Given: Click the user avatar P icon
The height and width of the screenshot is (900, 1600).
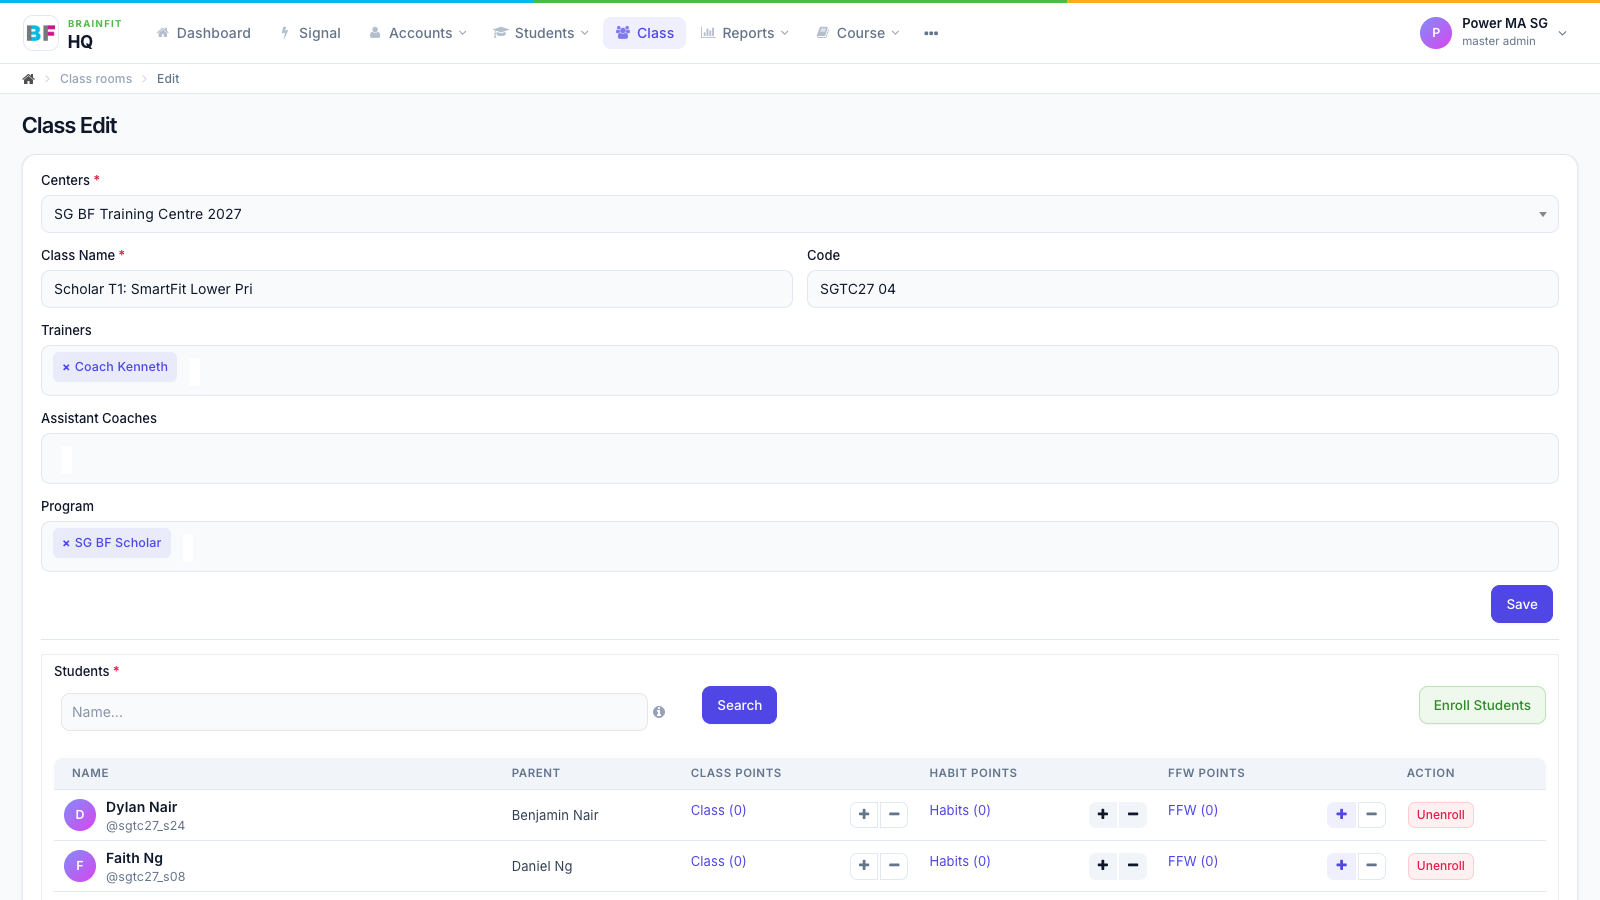Looking at the screenshot, I should click(1436, 33).
